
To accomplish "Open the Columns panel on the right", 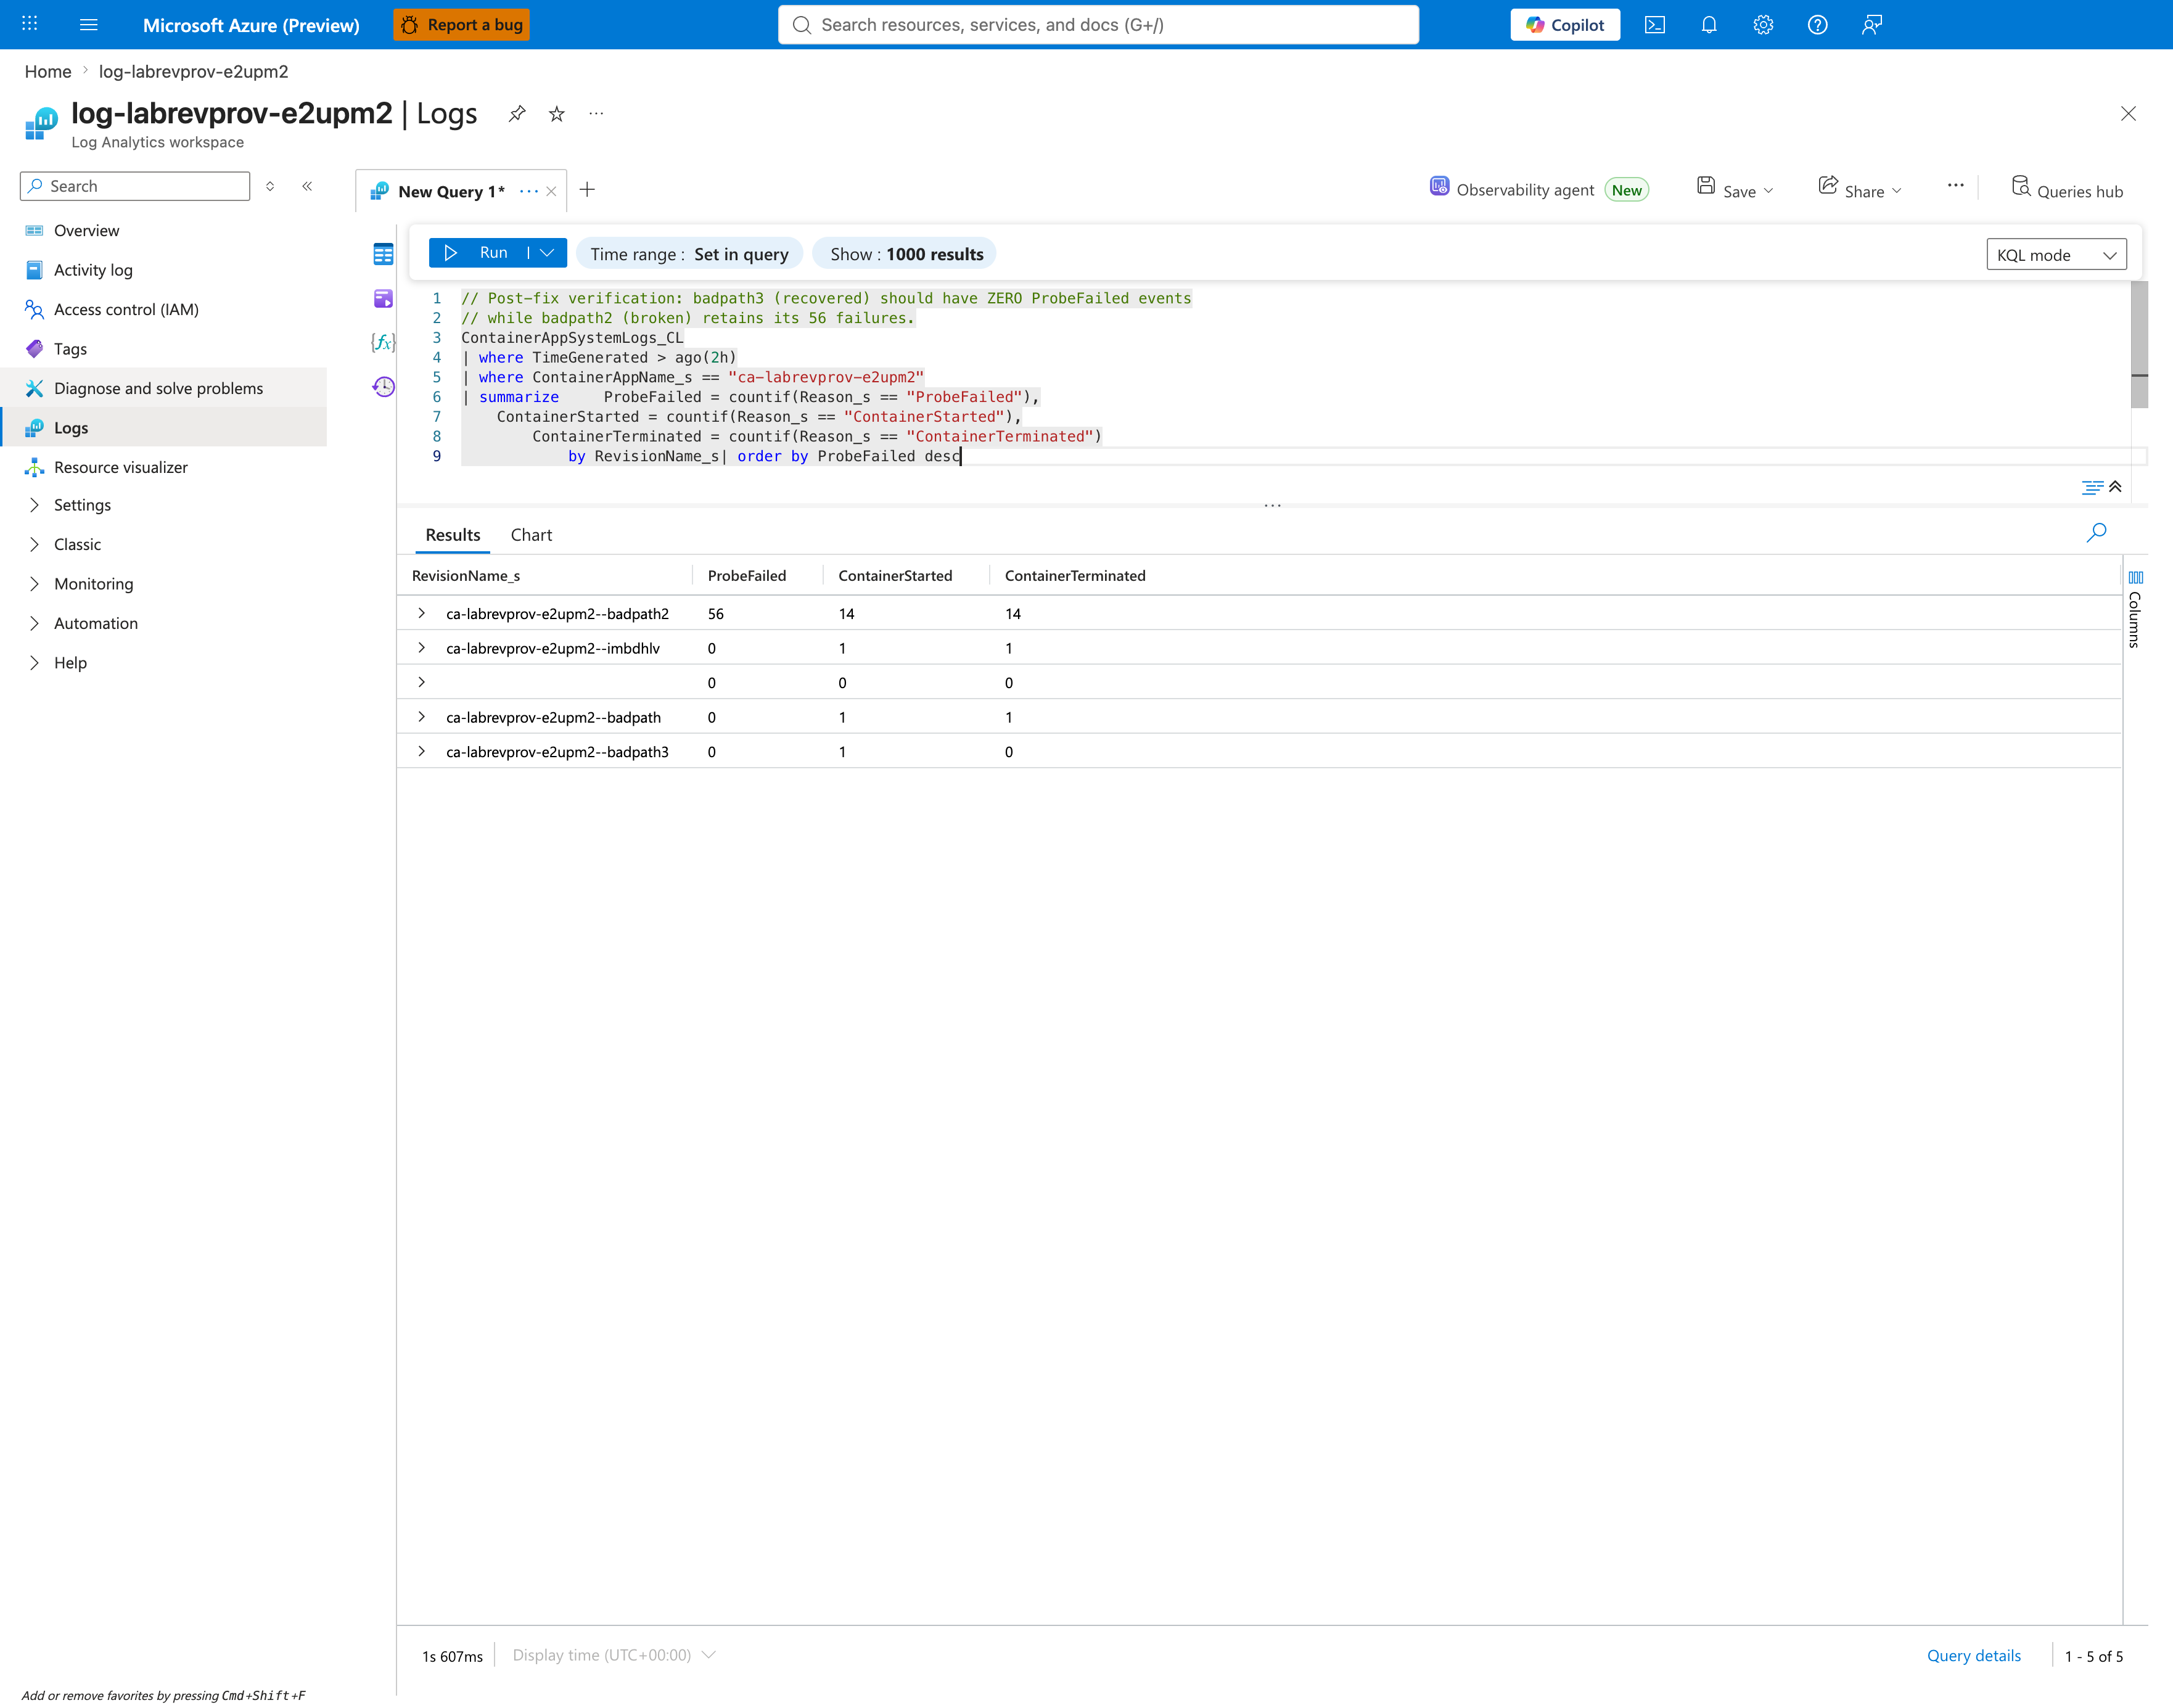I will (2135, 609).
